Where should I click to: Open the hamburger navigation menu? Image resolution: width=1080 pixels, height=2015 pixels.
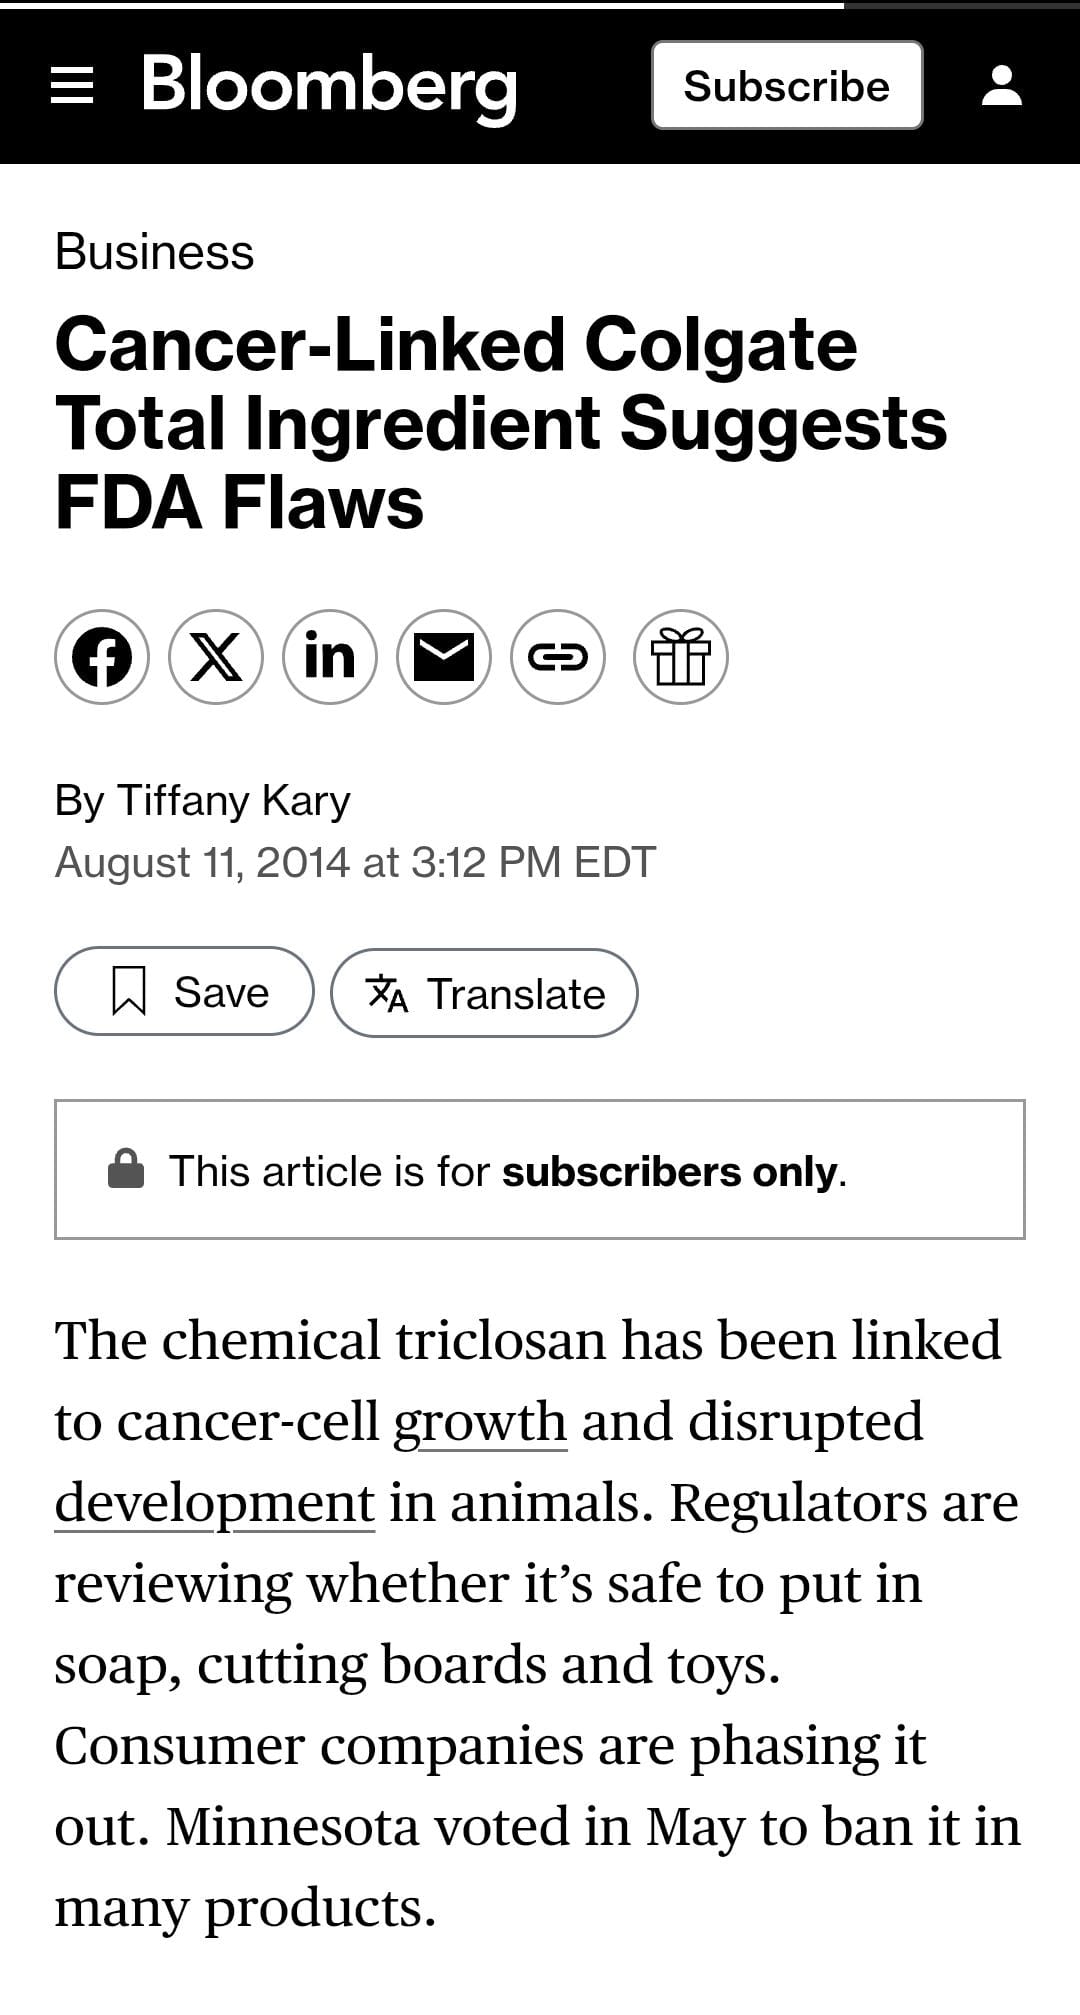point(72,86)
